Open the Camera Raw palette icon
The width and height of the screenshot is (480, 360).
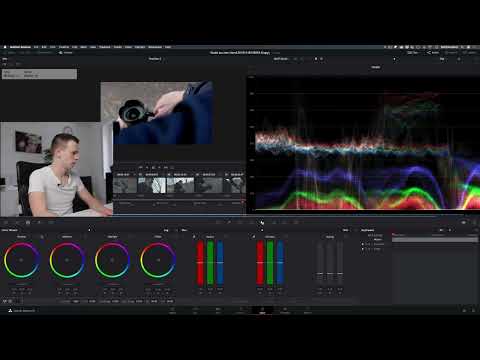click(x=6, y=222)
